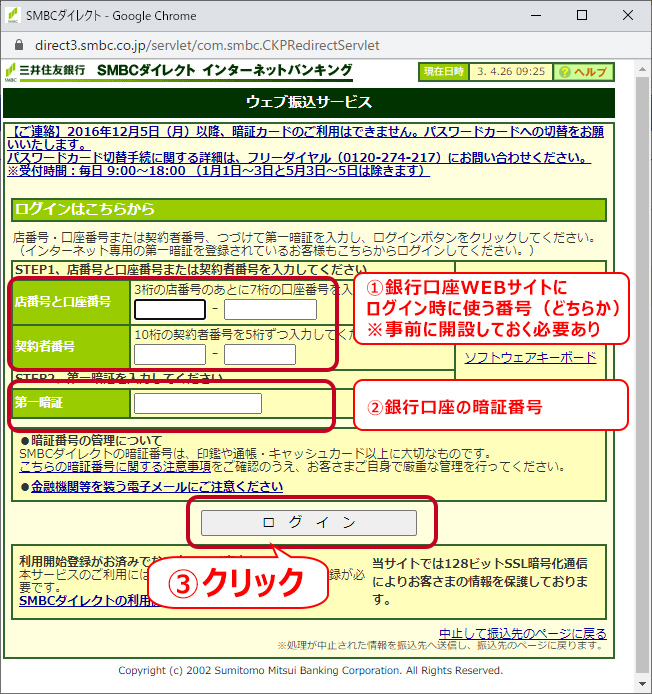Click the ヘルプ help button
Image resolution: width=652 pixels, height=694 pixels.
[583, 72]
